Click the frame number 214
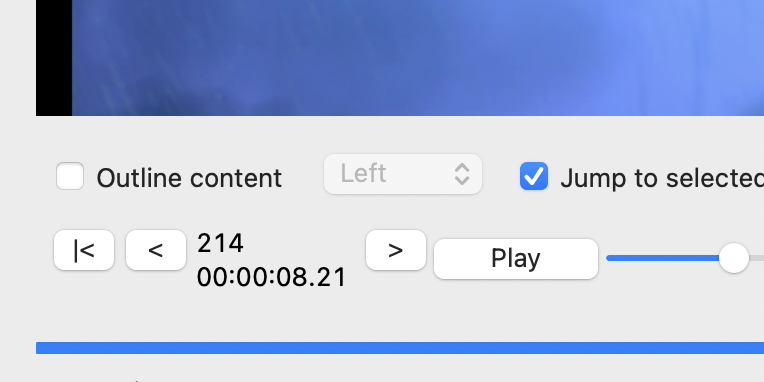The image size is (764, 382). (220, 243)
